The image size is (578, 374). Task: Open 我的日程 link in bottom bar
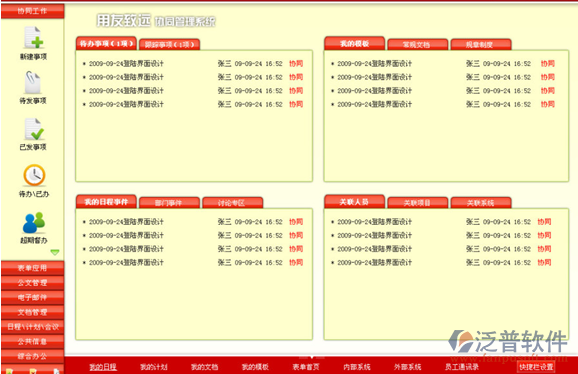[103, 367]
